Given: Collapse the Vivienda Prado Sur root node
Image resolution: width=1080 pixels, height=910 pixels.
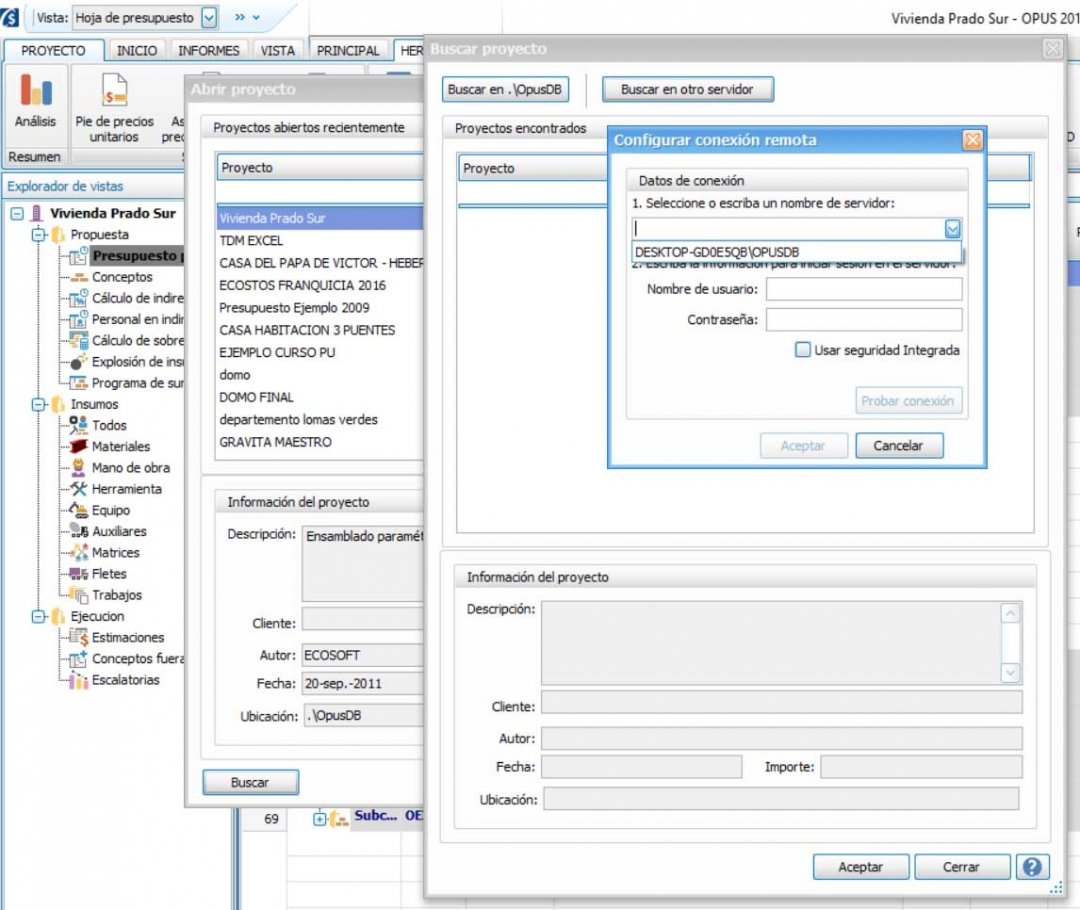Looking at the screenshot, I should [17, 213].
